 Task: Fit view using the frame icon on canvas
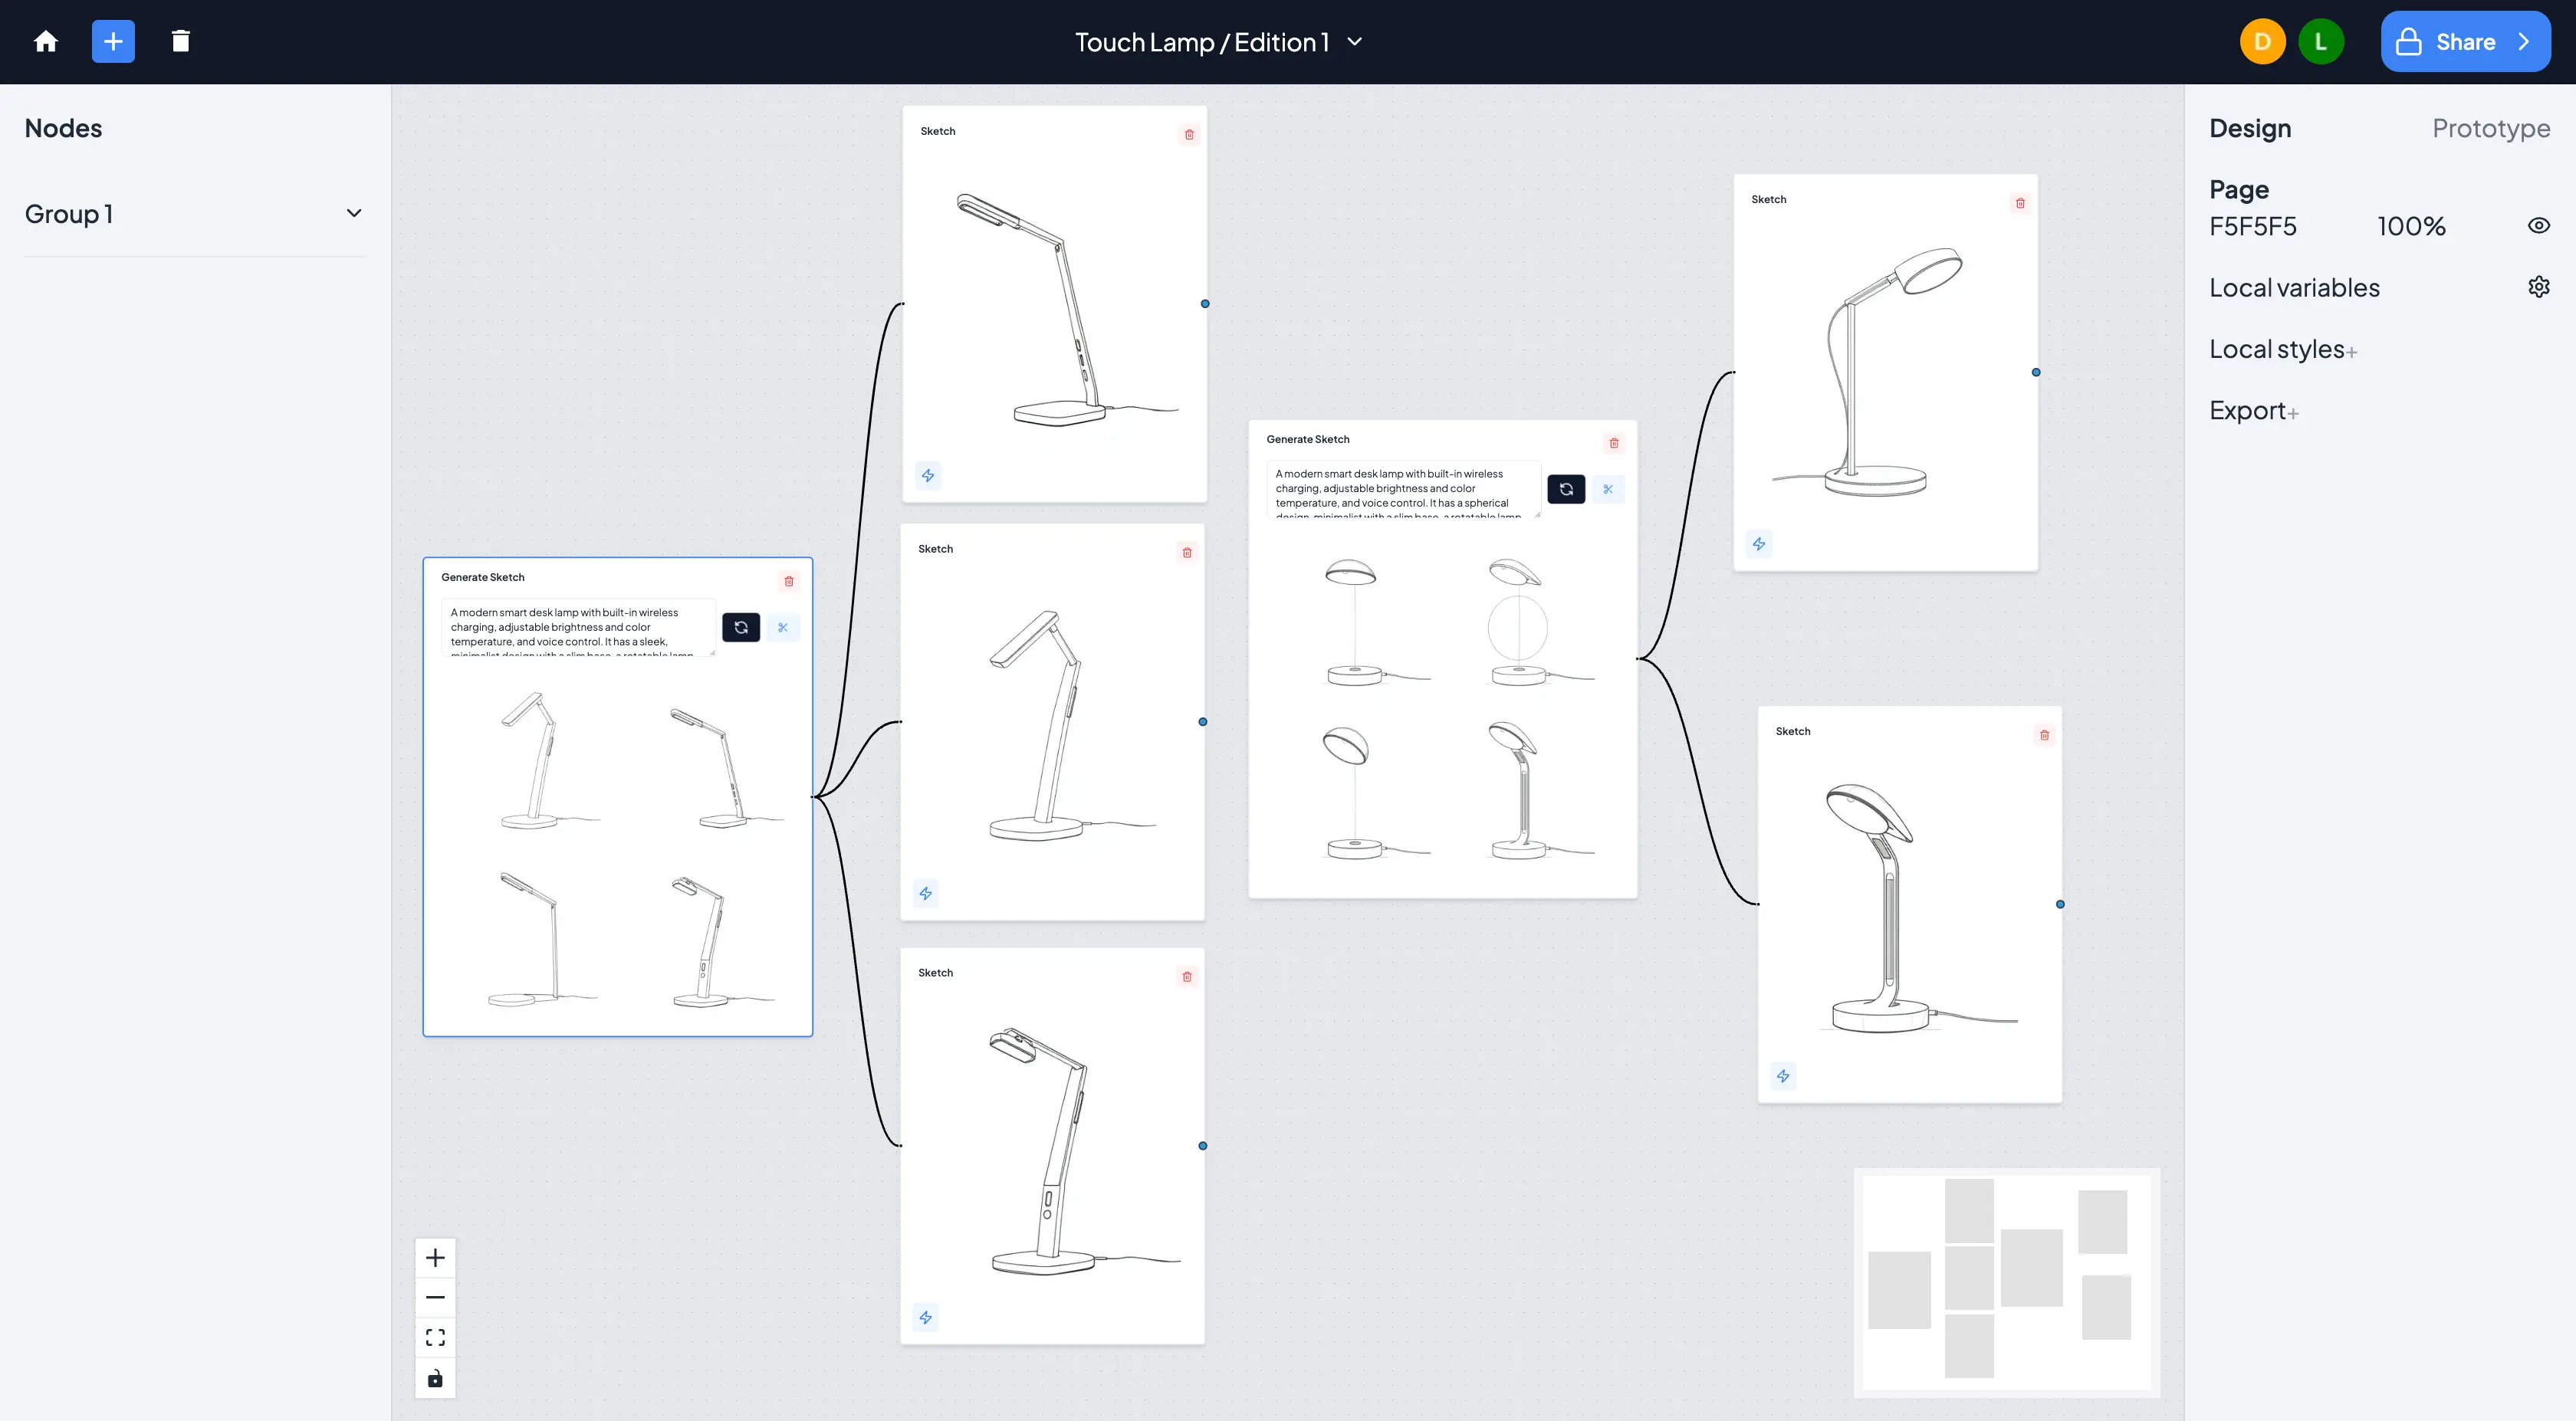(x=435, y=1336)
